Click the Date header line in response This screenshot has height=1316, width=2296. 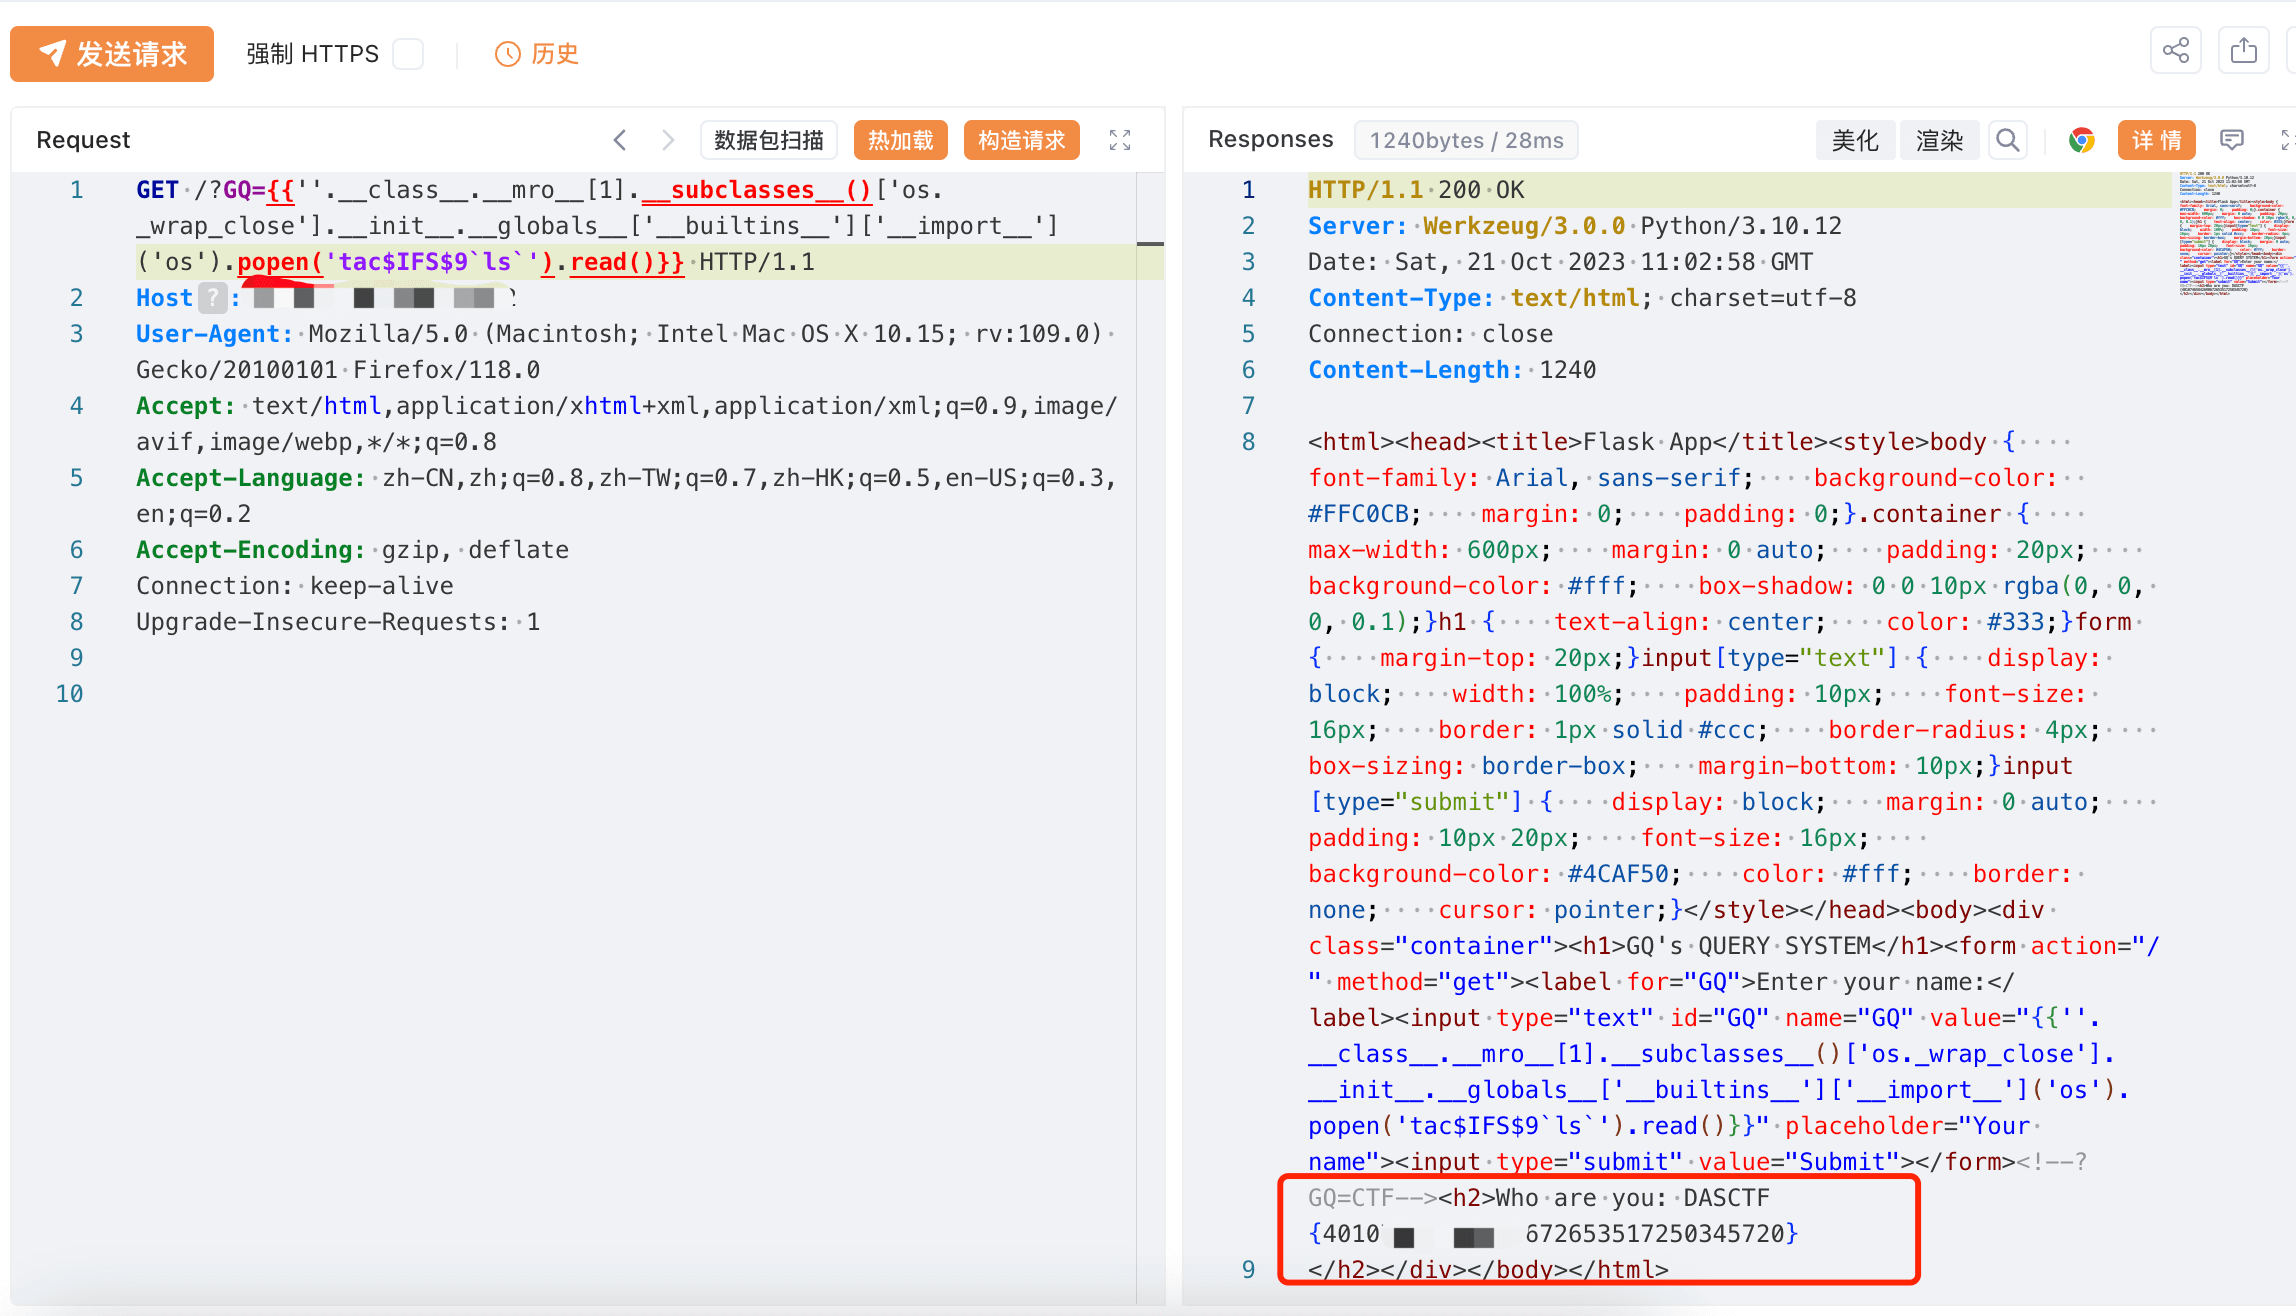click(x=1560, y=262)
